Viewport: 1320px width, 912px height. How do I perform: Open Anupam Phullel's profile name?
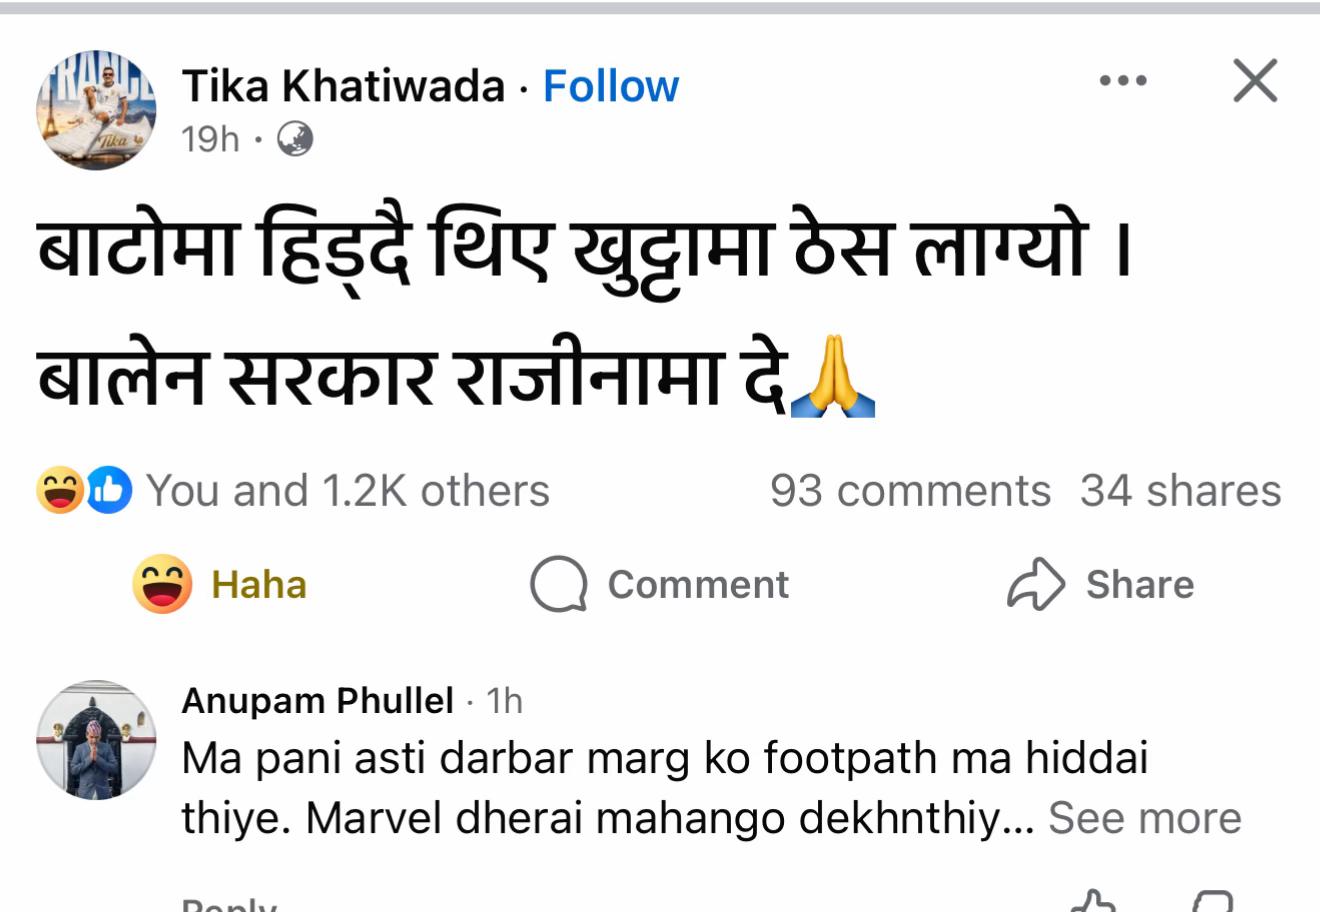coord(318,701)
